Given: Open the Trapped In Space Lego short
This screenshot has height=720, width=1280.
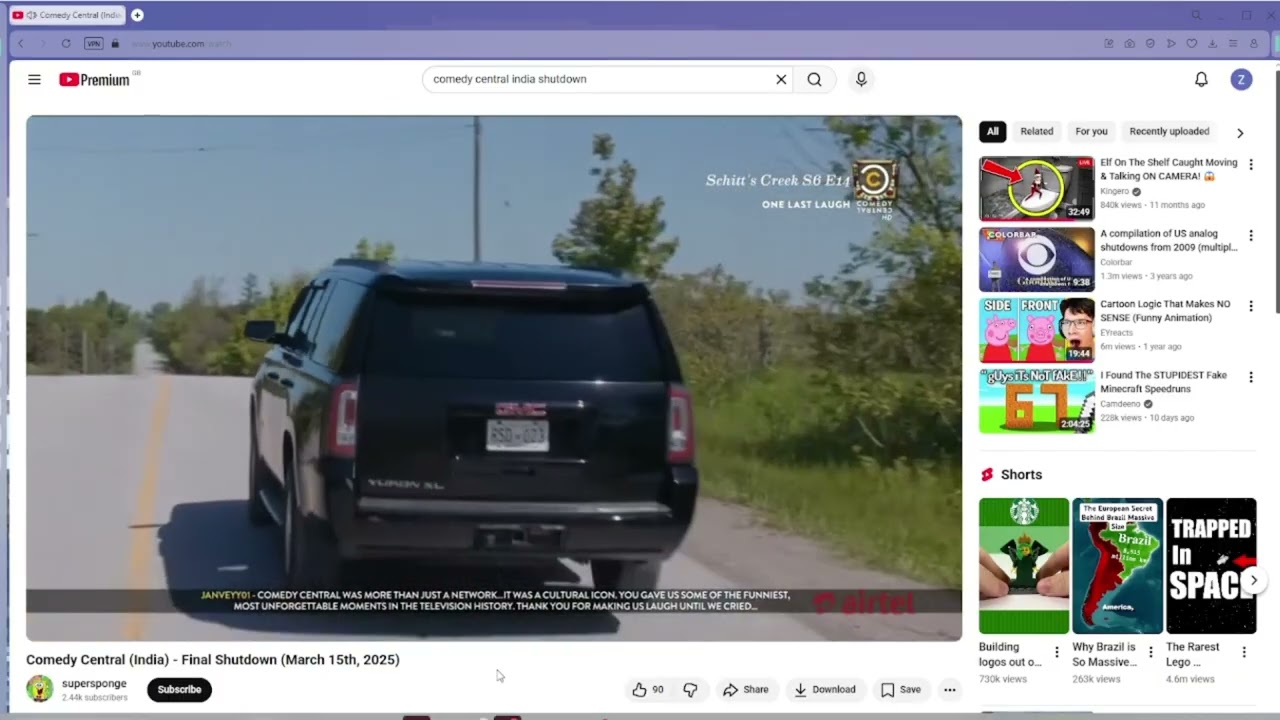Looking at the screenshot, I should (x=1211, y=566).
